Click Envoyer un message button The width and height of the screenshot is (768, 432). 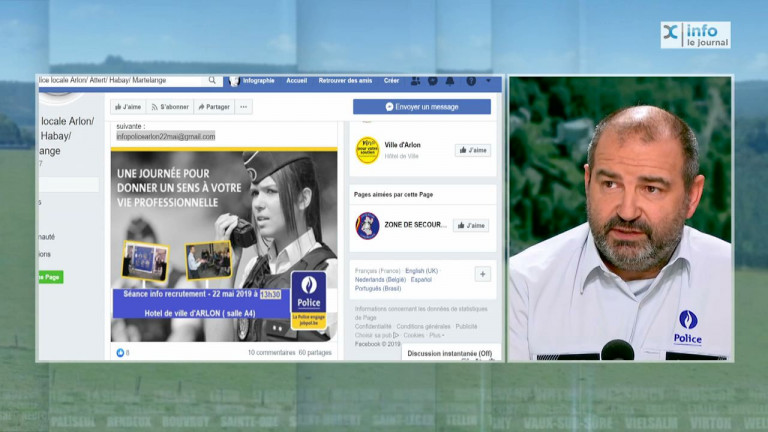point(422,107)
